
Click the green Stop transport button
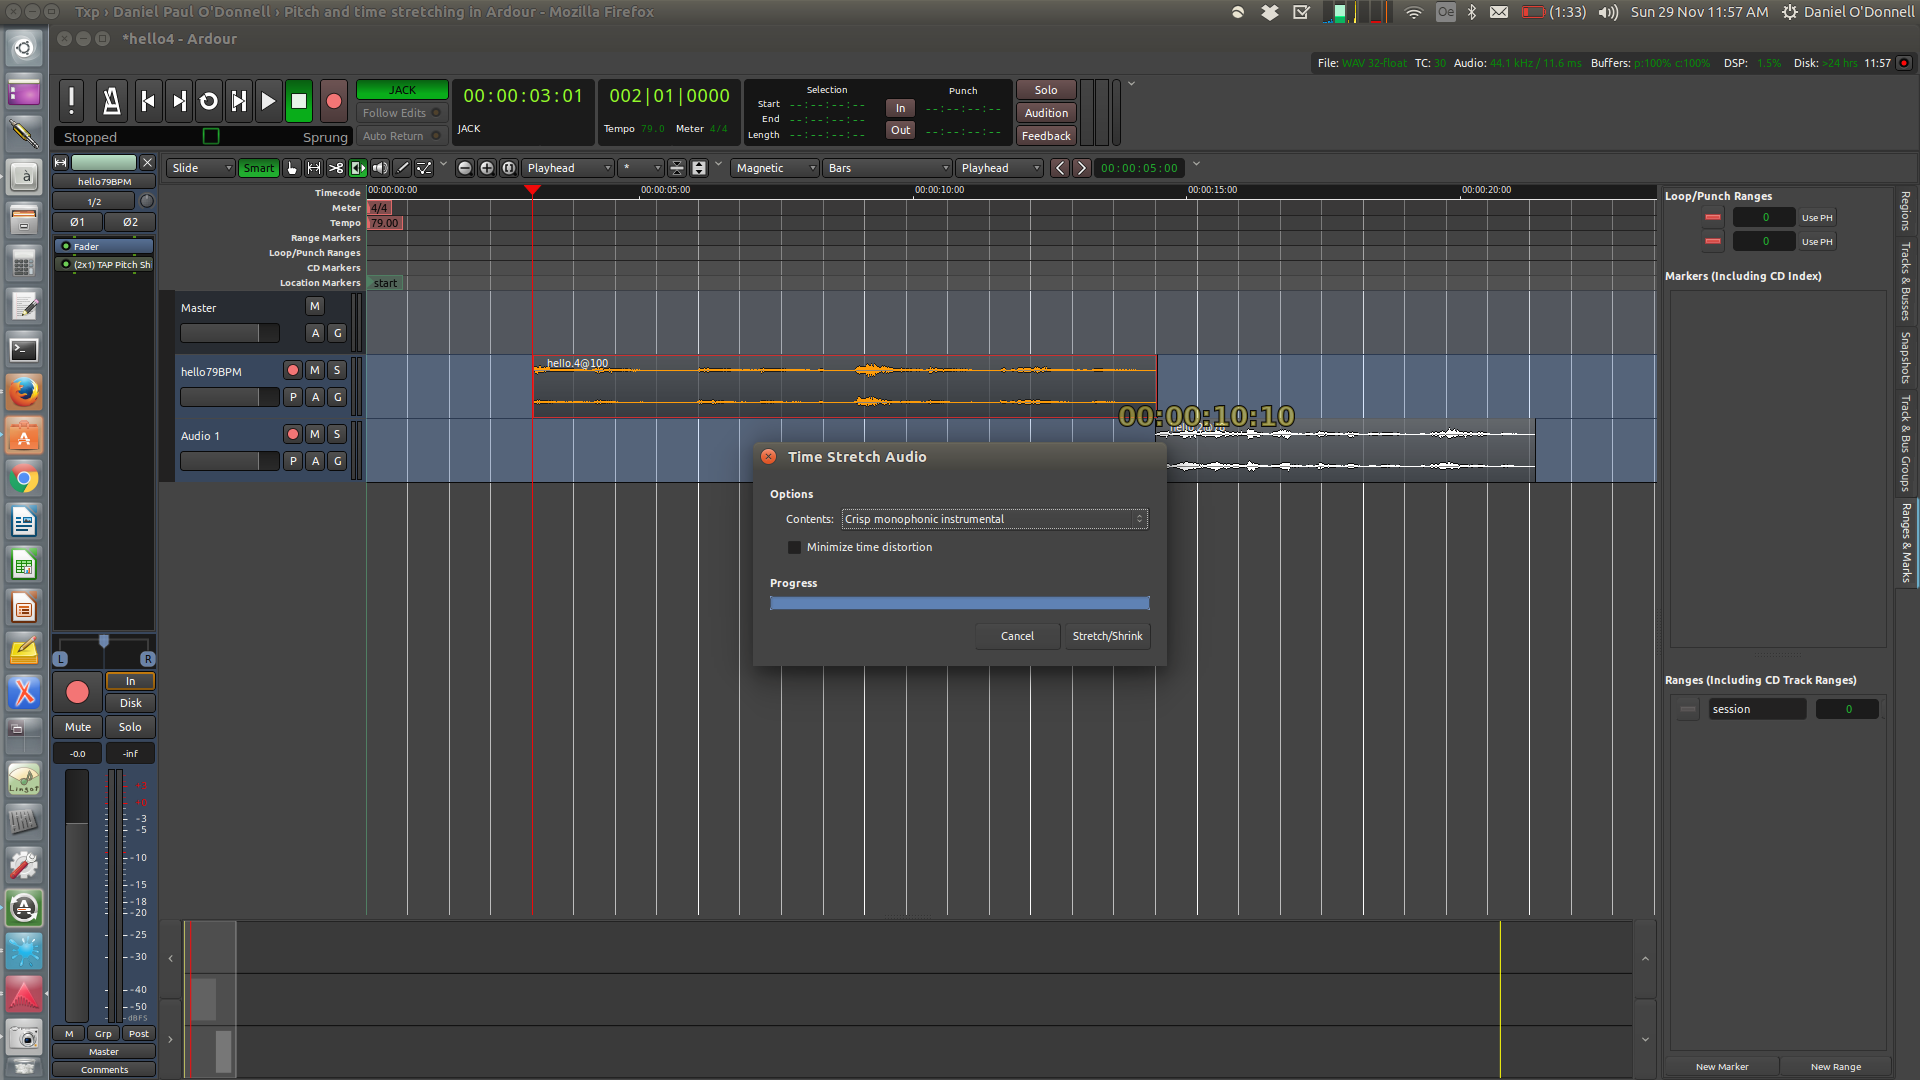pos(298,100)
